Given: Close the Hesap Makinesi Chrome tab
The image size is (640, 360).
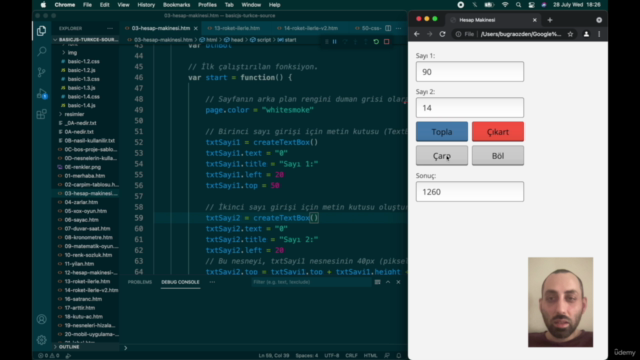Looking at the screenshot, I should [x=535, y=20].
